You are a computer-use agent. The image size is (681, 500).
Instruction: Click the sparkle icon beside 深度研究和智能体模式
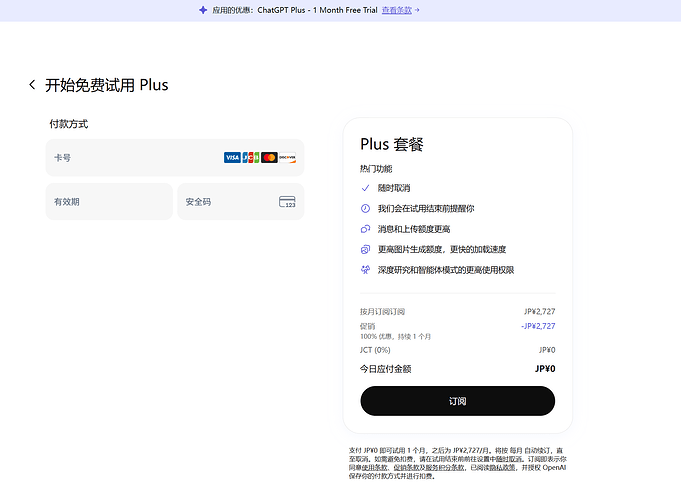click(365, 270)
